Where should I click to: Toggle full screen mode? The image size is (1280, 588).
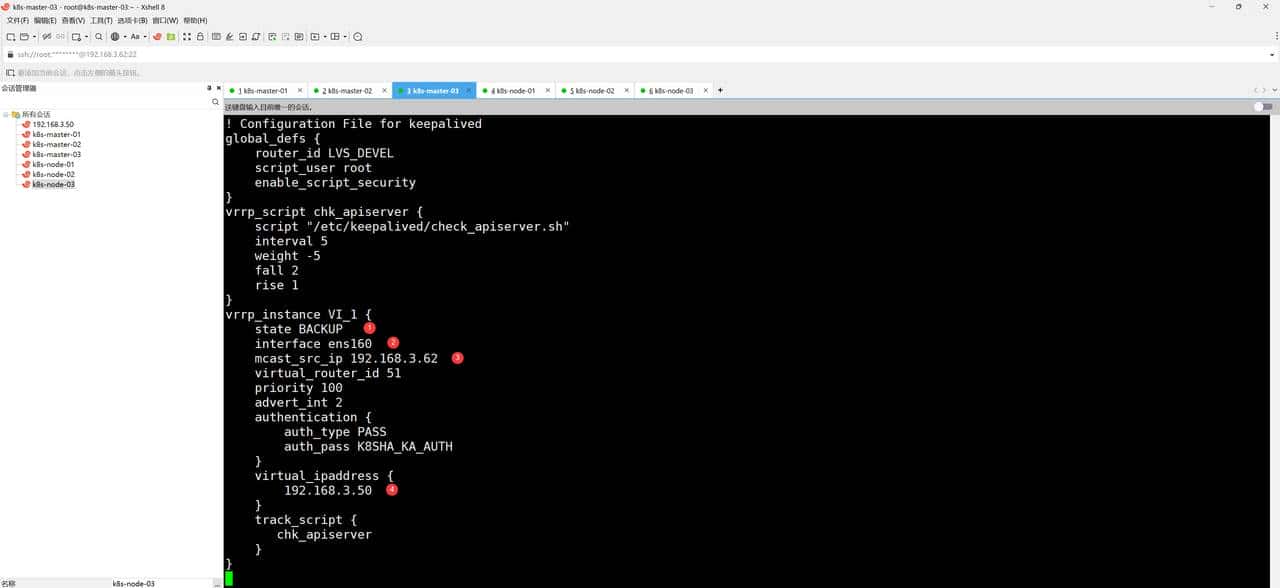click(x=186, y=37)
